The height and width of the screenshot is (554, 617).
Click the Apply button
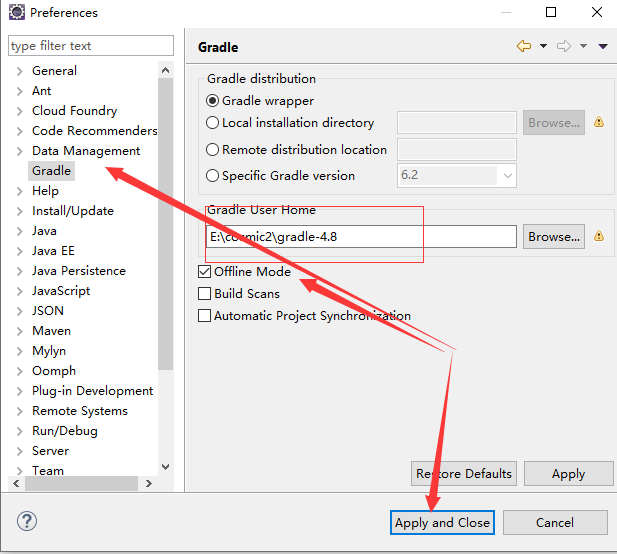click(x=569, y=473)
